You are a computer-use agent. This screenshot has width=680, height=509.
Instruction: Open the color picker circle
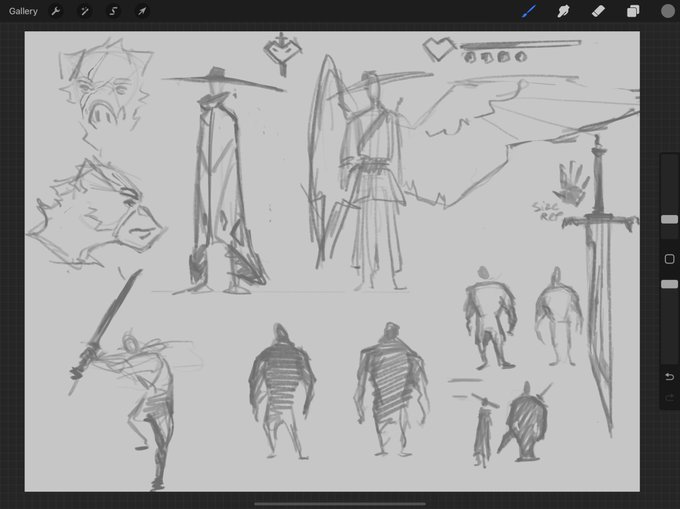pos(667,11)
